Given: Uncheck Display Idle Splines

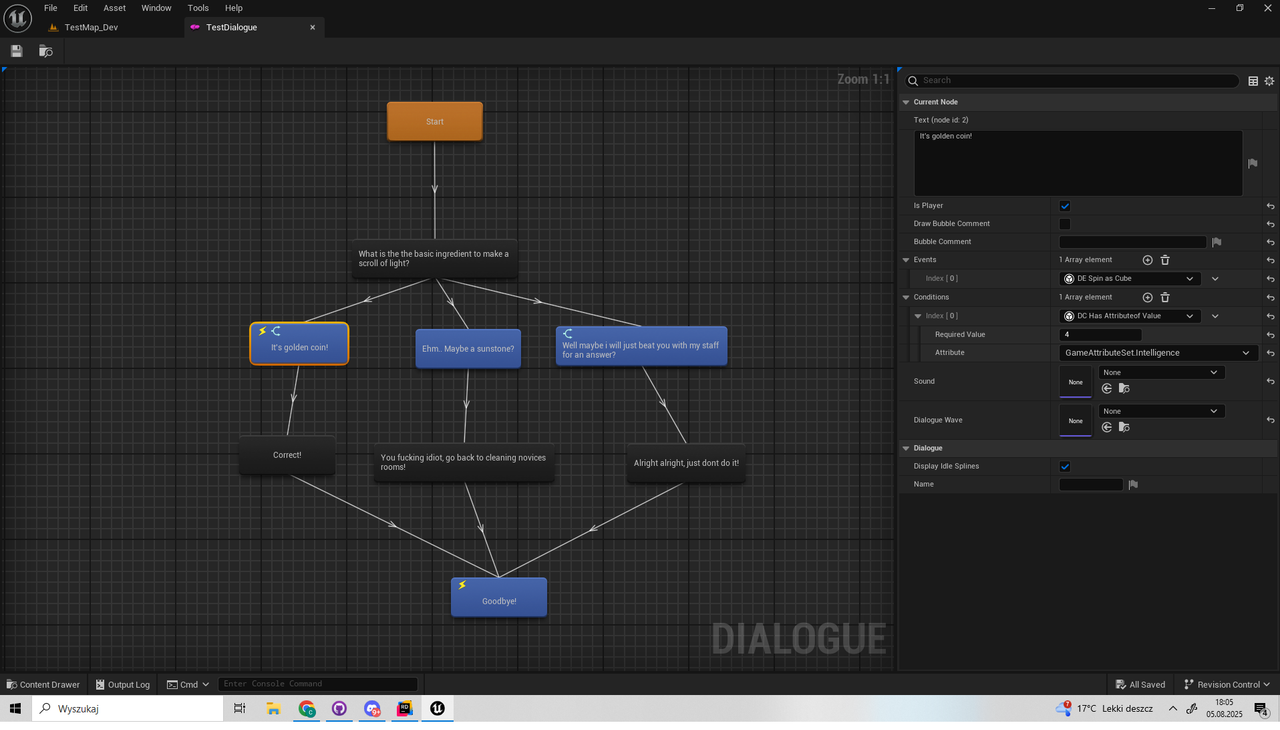Looking at the screenshot, I should 1064,466.
